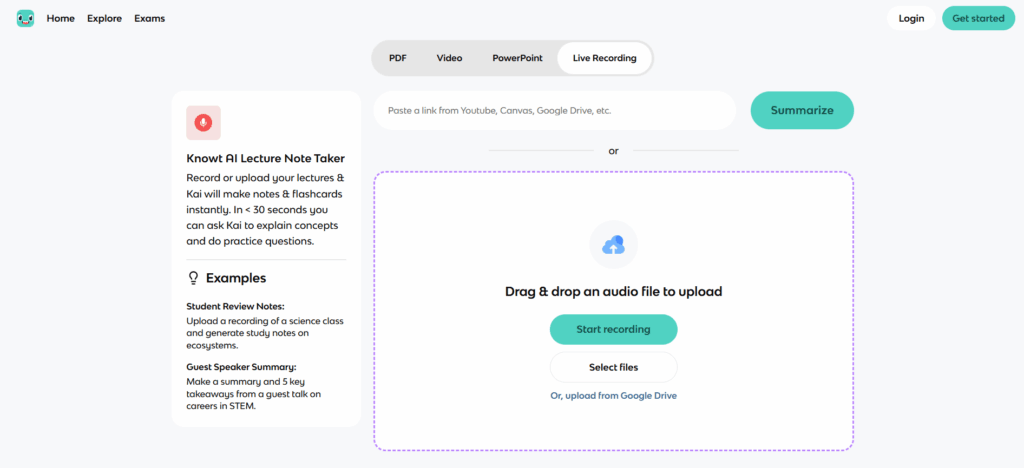The height and width of the screenshot is (468, 1024).
Task: Click the careers in STEM description text
Action: click(253, 394)
